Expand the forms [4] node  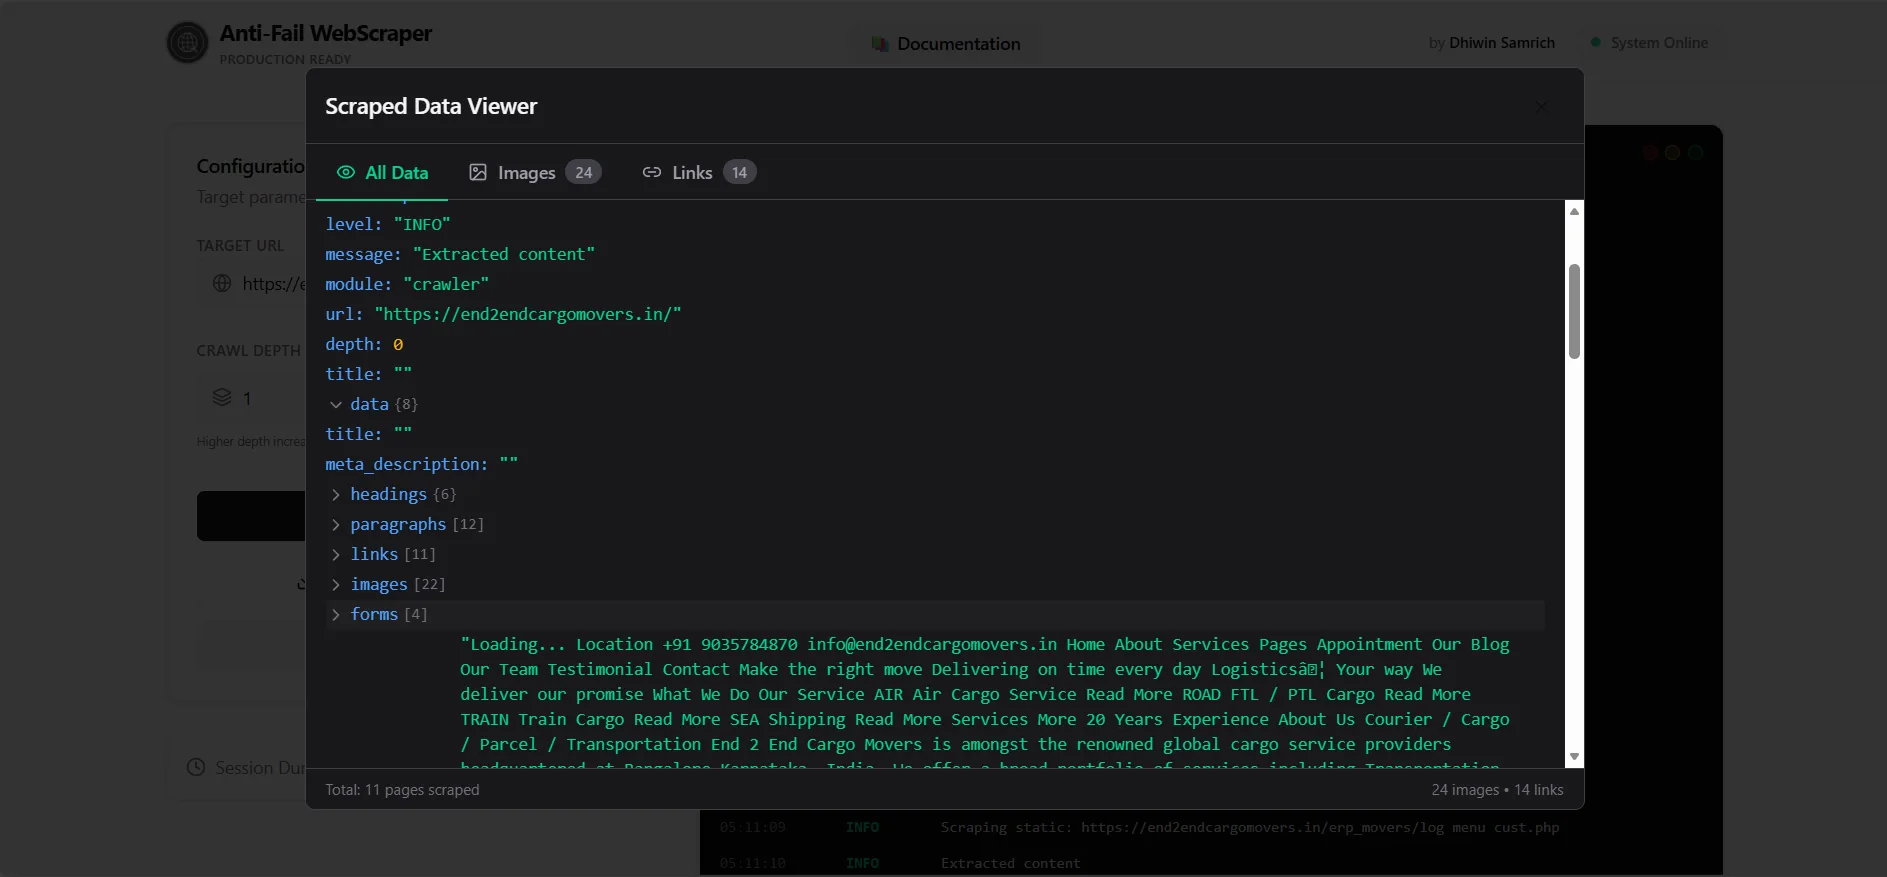[336, 614]
